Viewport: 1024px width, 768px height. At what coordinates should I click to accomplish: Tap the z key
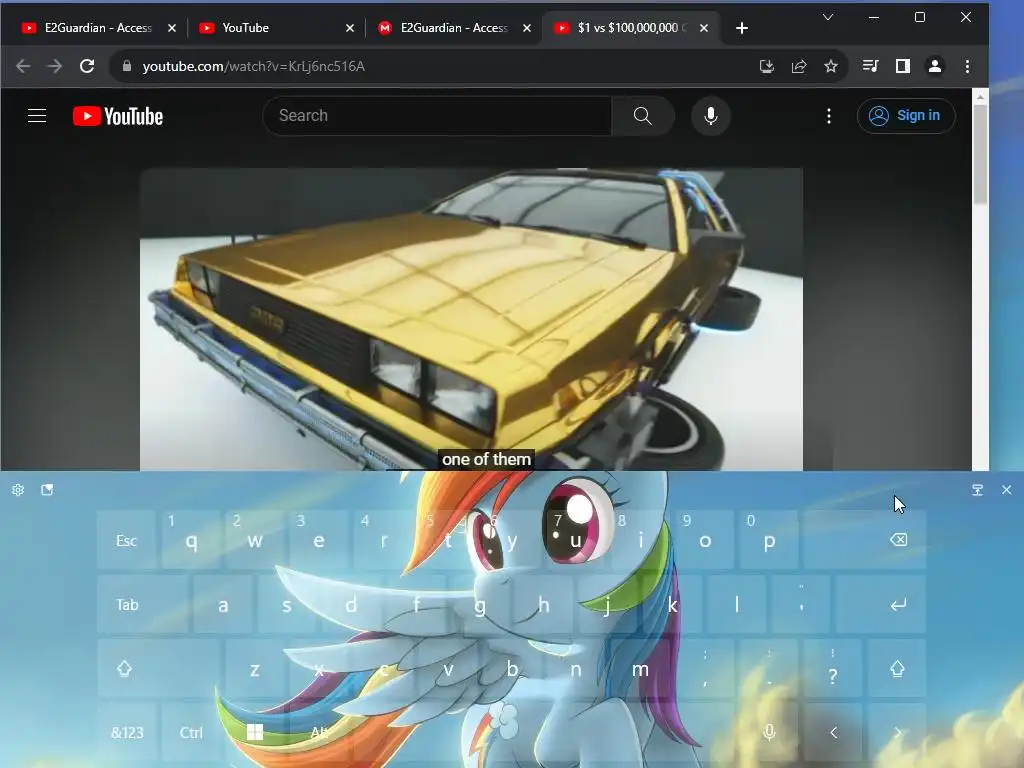click(255, 669)
